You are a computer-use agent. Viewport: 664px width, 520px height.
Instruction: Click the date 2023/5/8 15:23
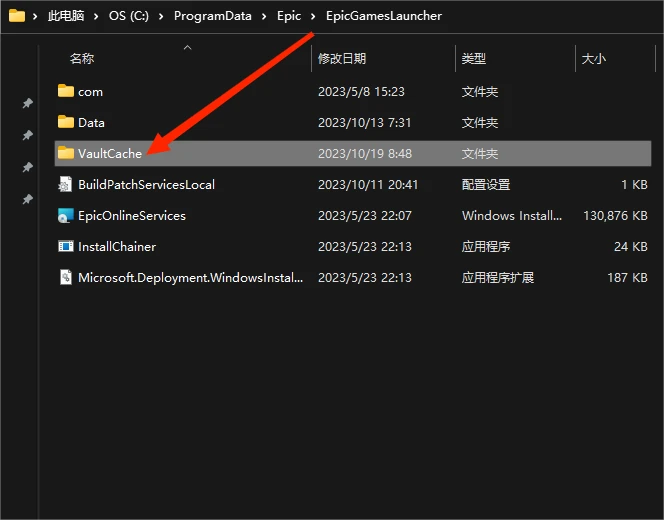click(x=361, y=91)
